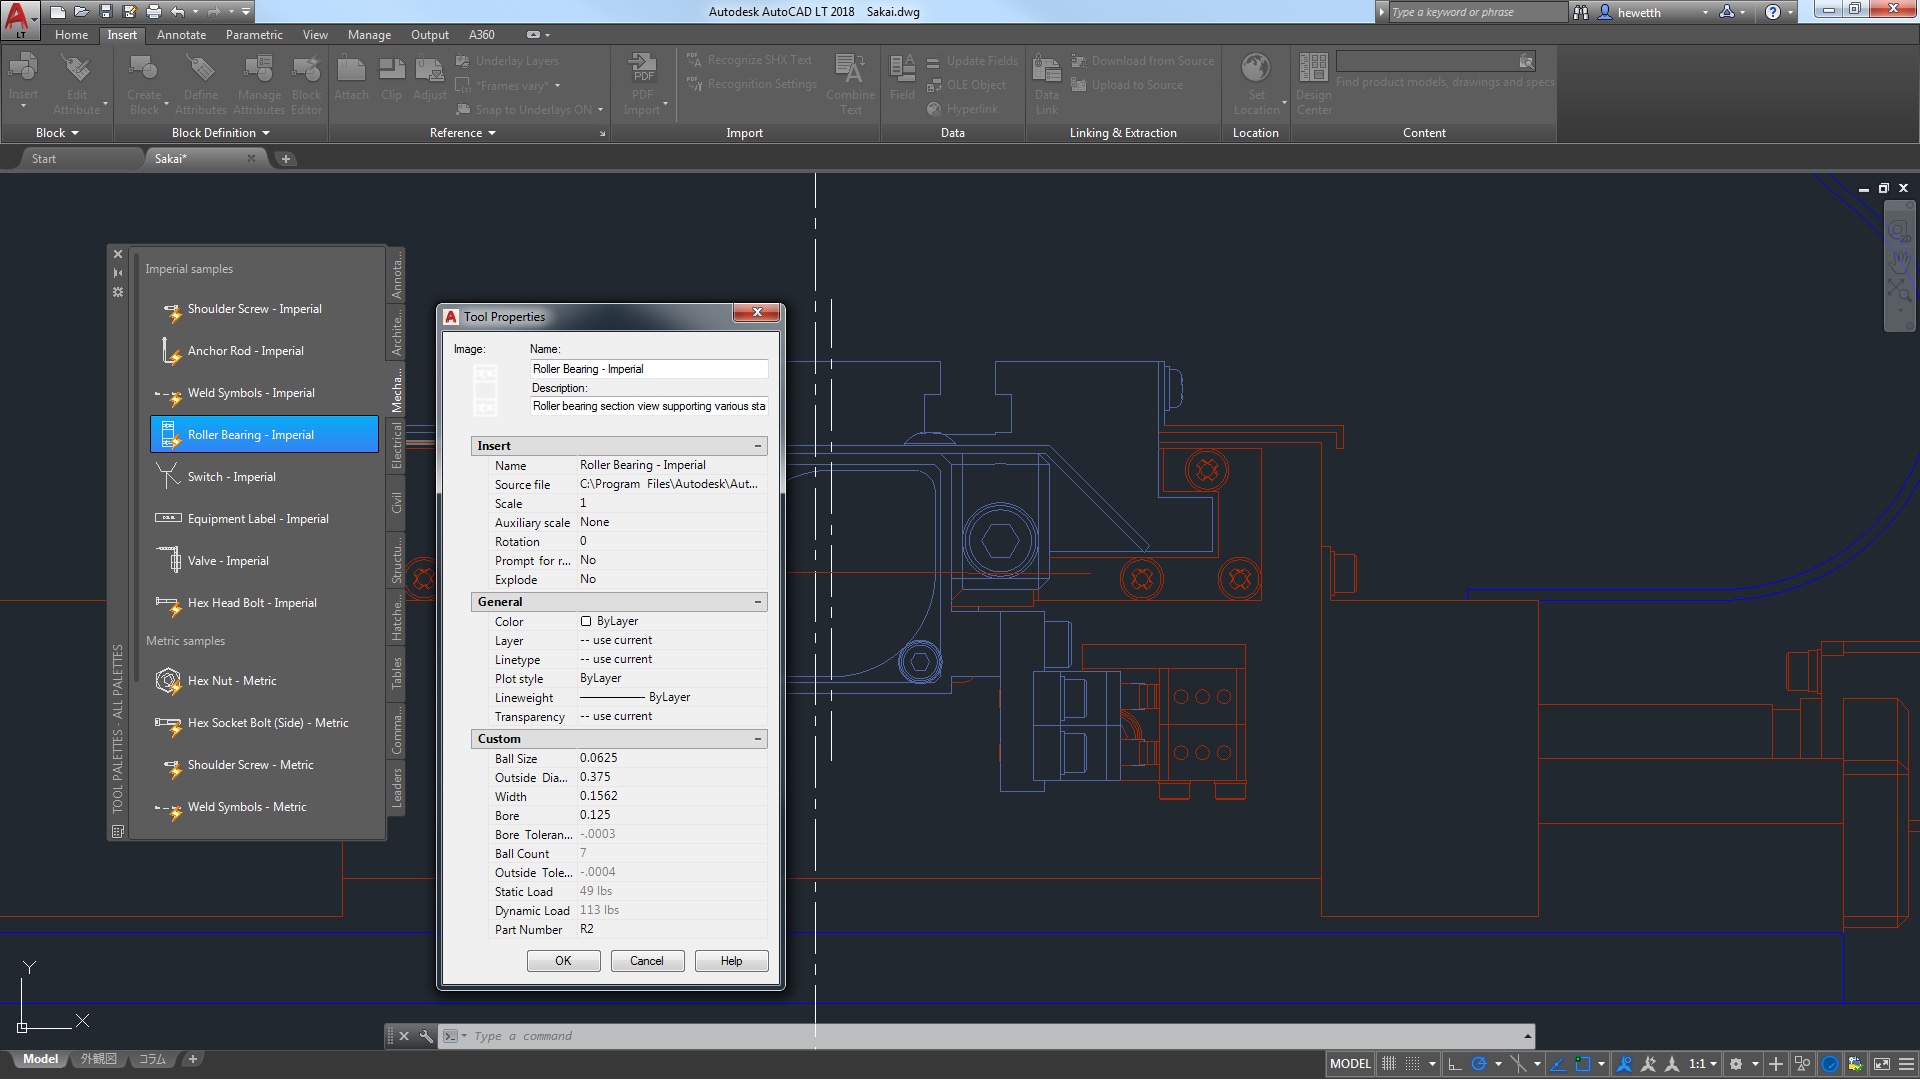Click the Hex Head Bolt Imperial tool icon
This screenshot has height=1080, width=1920.
coord(167,603)
